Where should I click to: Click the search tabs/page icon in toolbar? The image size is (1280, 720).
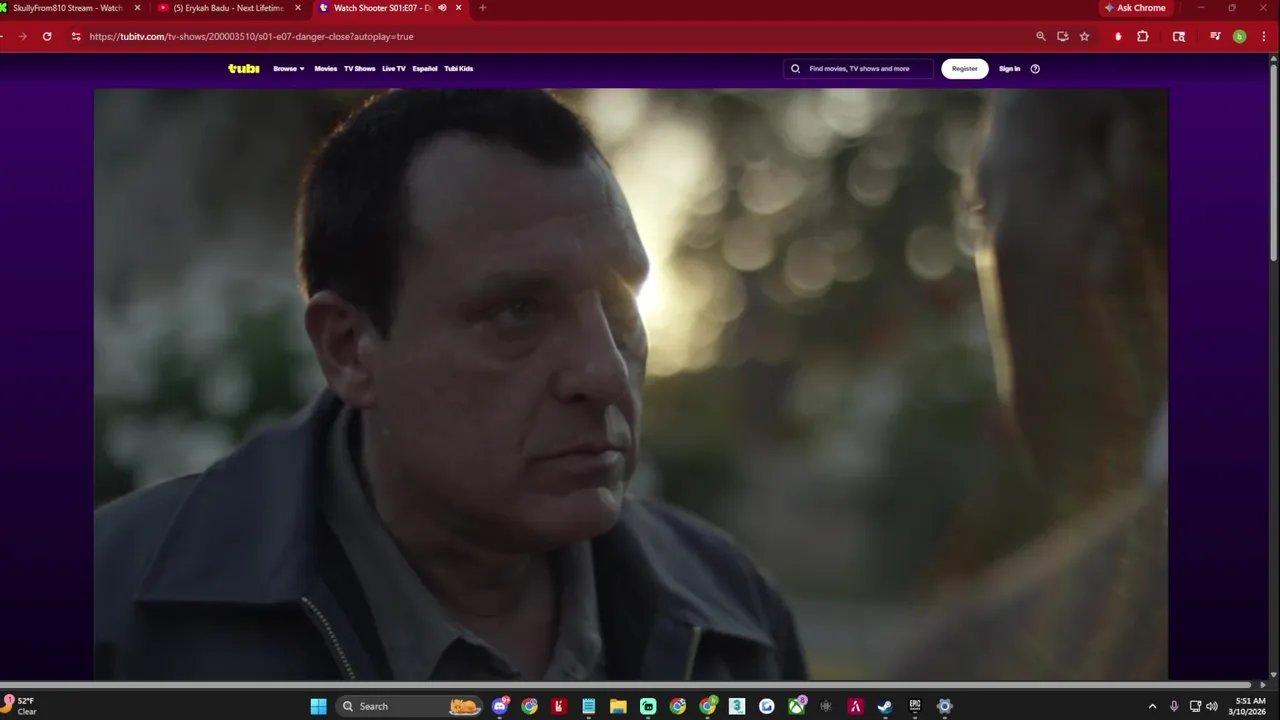coord(1179,36)
